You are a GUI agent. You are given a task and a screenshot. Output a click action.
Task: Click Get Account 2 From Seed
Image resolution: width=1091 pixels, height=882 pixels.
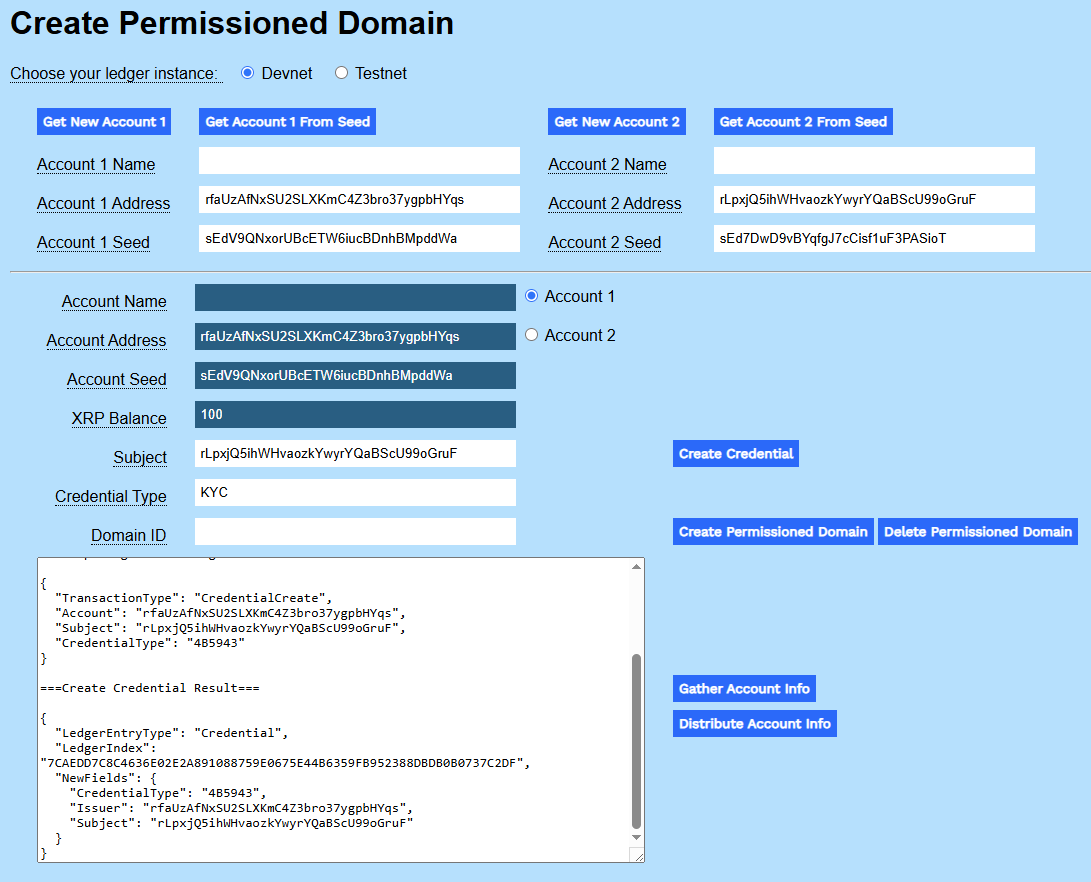click(802, 121)
